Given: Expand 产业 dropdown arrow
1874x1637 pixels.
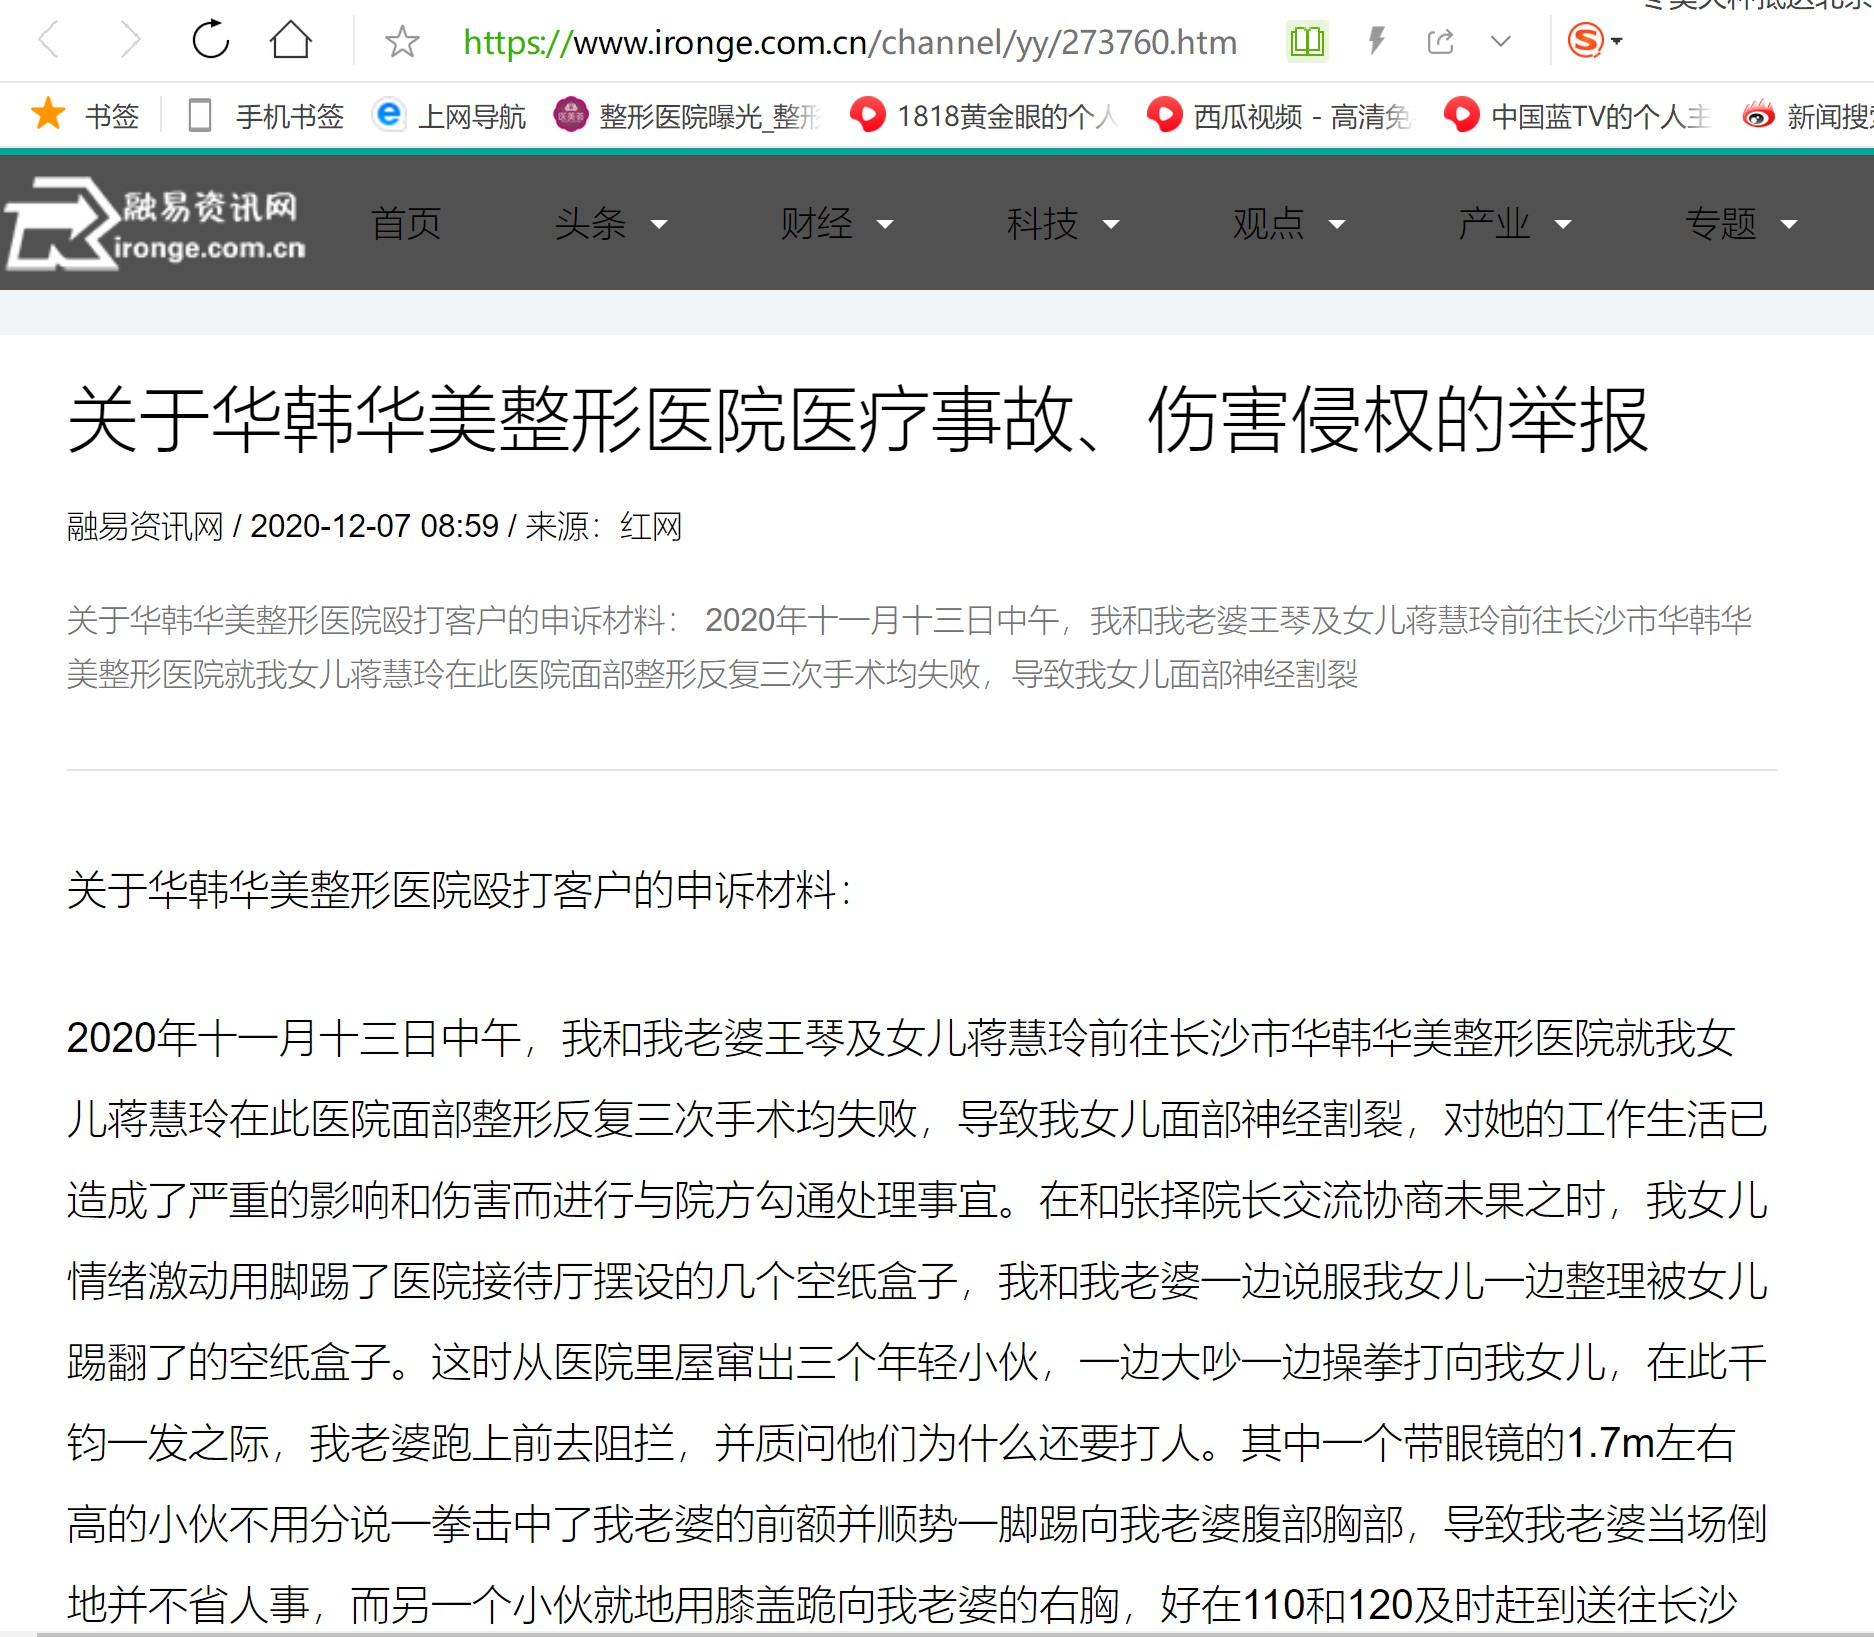Looking at the screenshot, I should (1563, 225).
